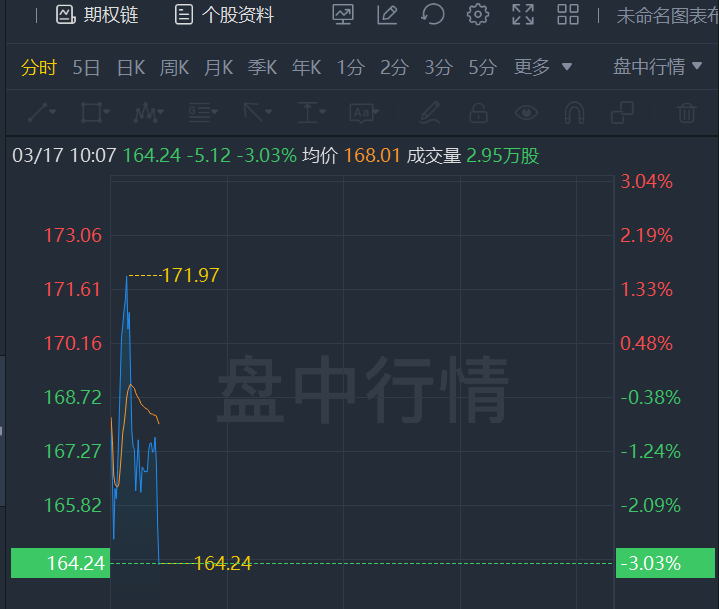Select the 分时 intraday tab
Viewport: 719px width, 609px height.
(39, 67)
